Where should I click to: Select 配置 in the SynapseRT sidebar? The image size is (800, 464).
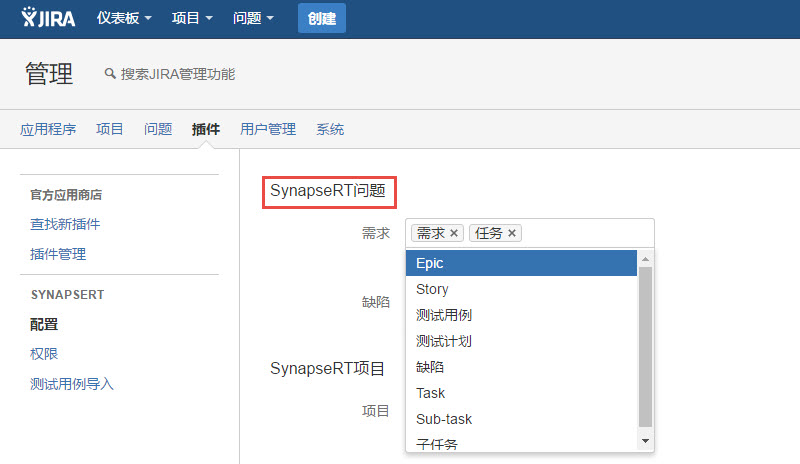click(x=44, y=324)
